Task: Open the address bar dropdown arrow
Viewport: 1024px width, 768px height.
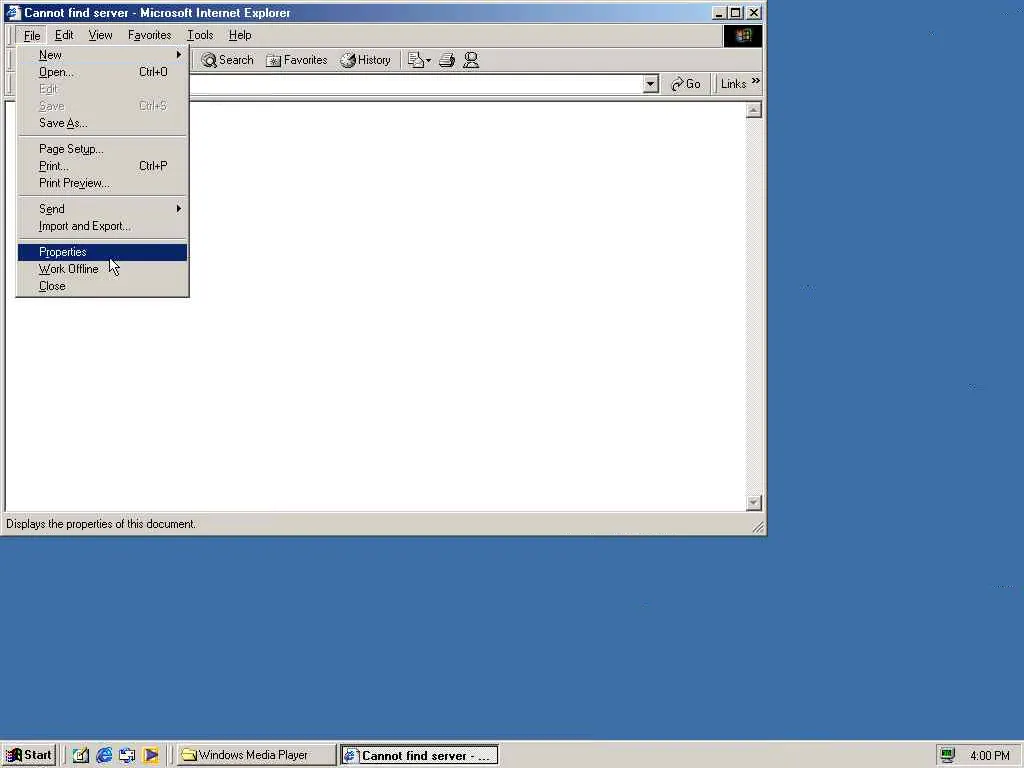Action: coord(650,84)
